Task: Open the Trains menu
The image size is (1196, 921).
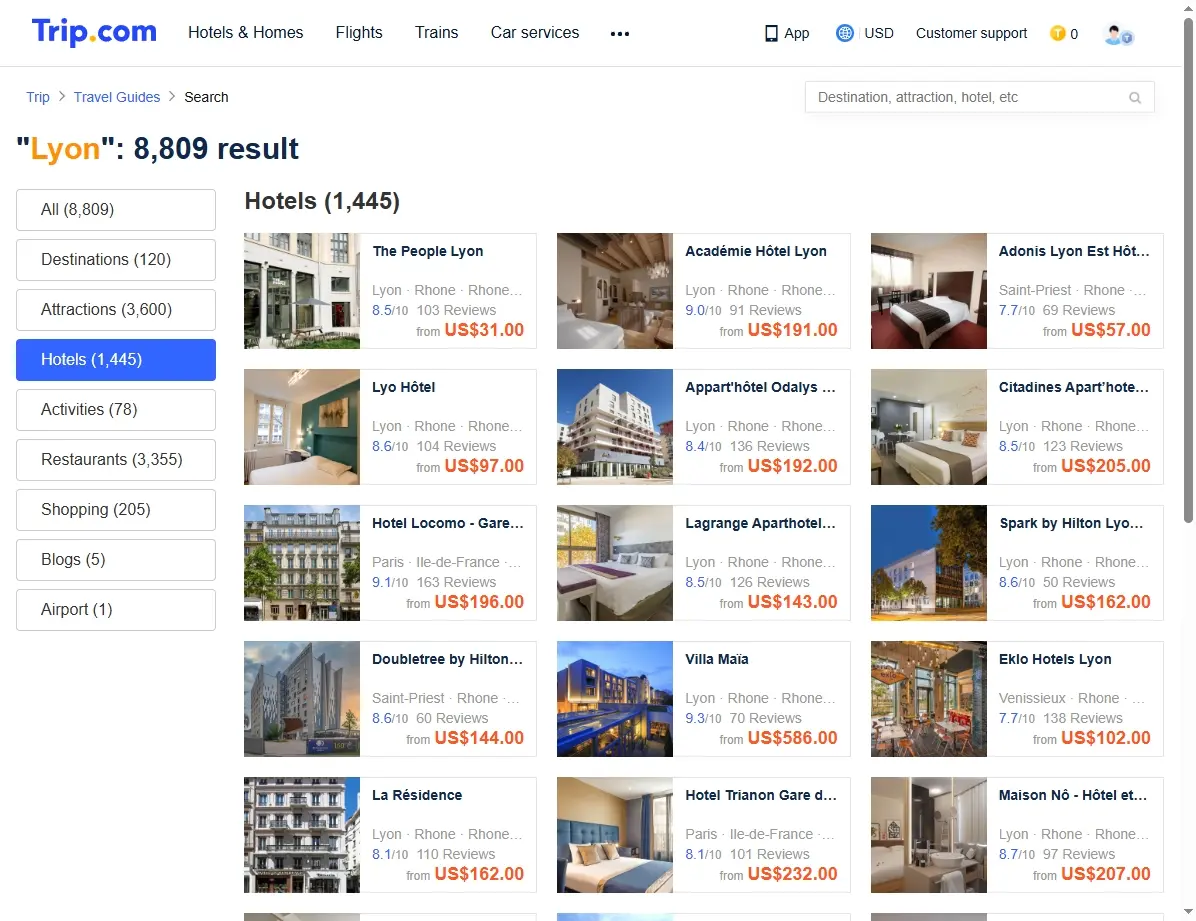Action: point(436,33)
